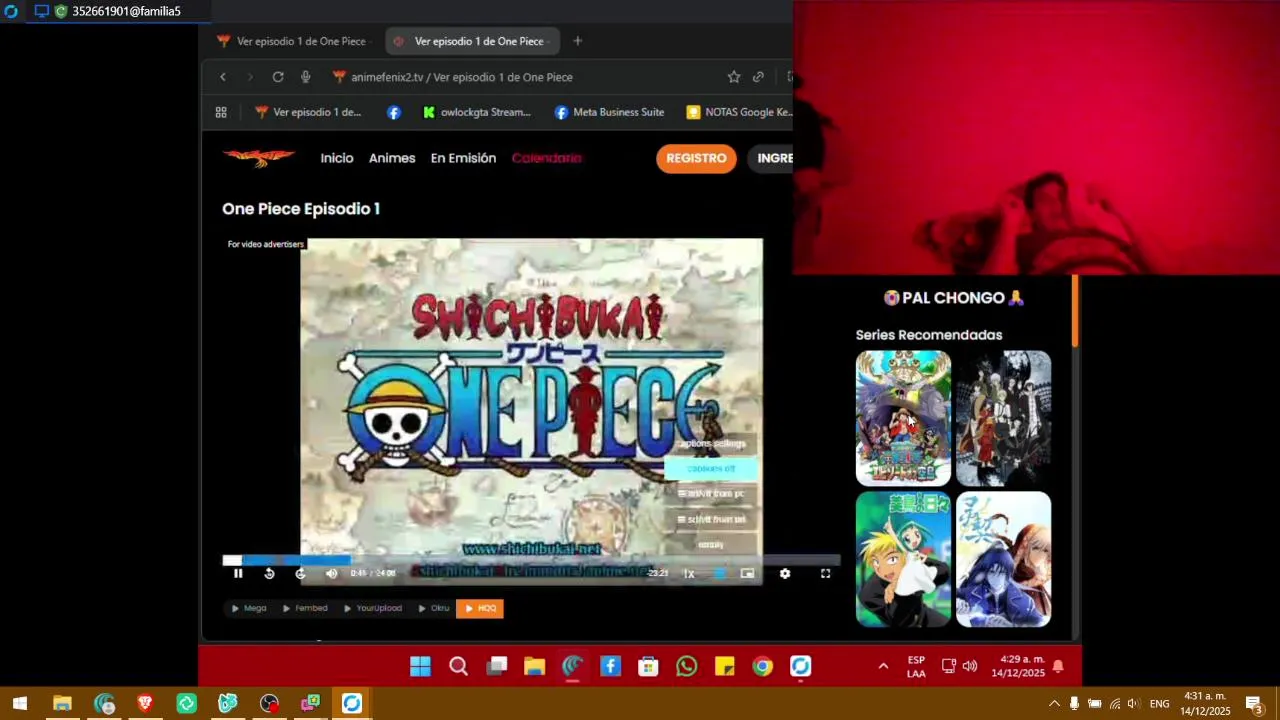Open local taskbar File Explorer
Image resolution: width=1280 pixels, height=720 pixels.
62,704
